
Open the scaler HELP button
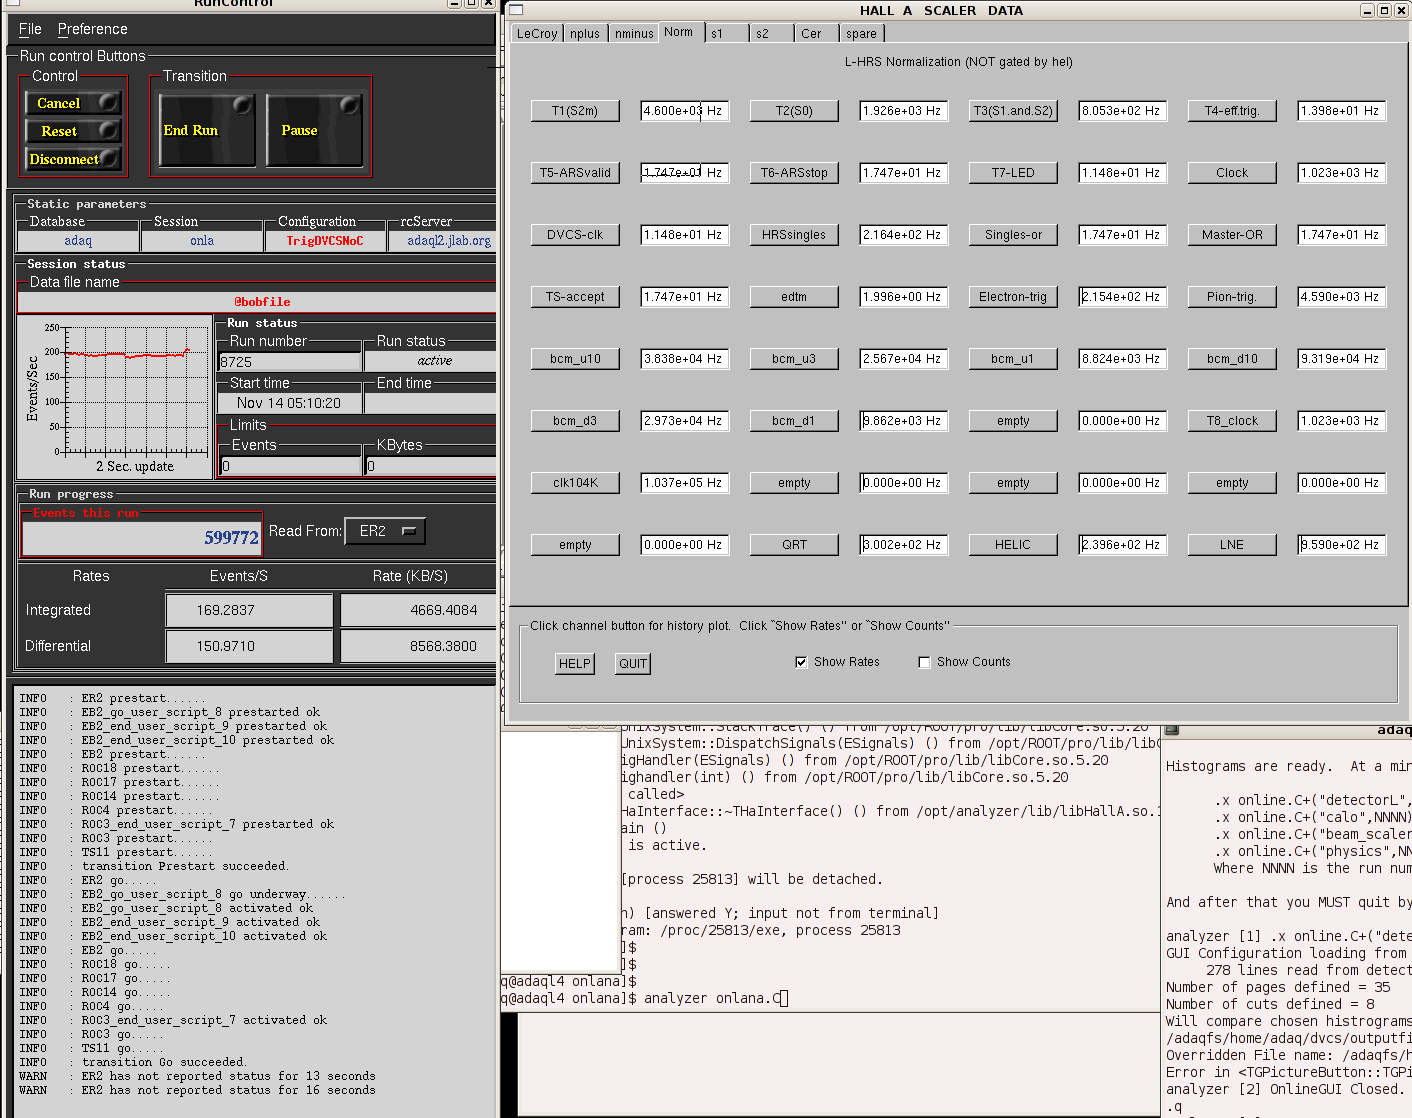pos(574,663)
